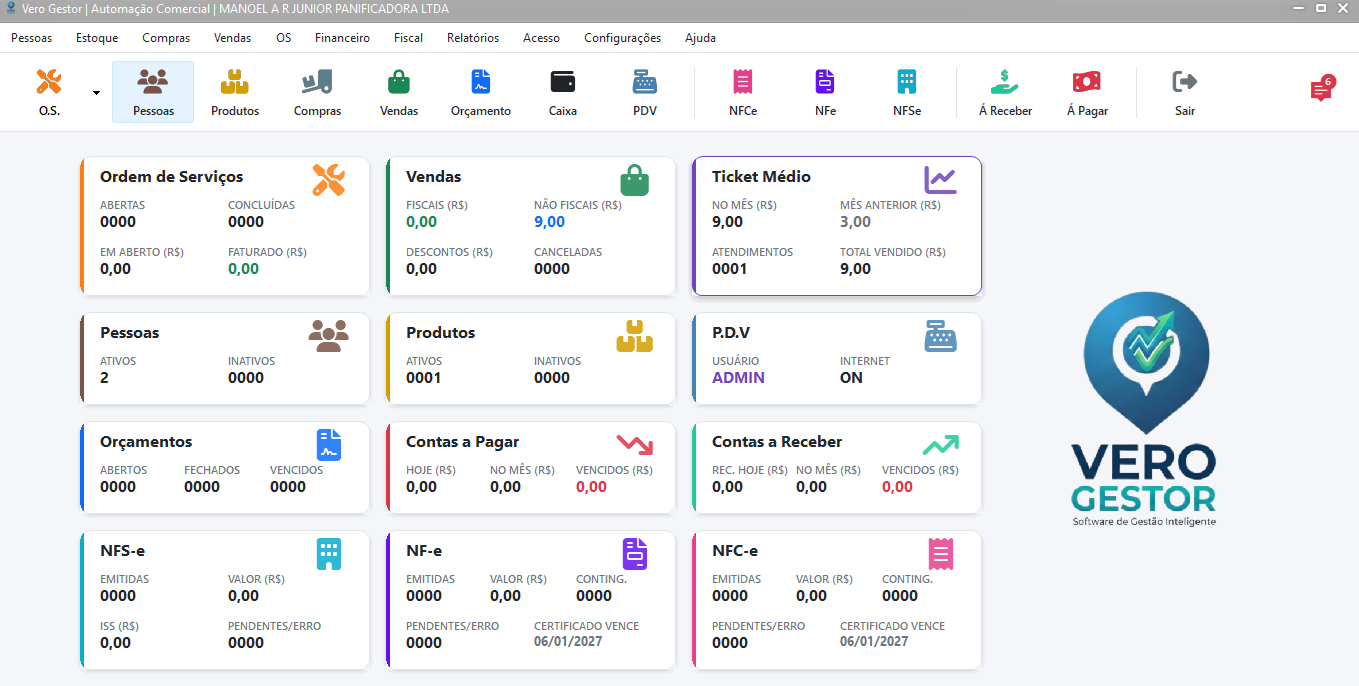1359x686 pixels.
Task: Click TOTAL VENDIDO (R$) label
Action: point(893,252)
